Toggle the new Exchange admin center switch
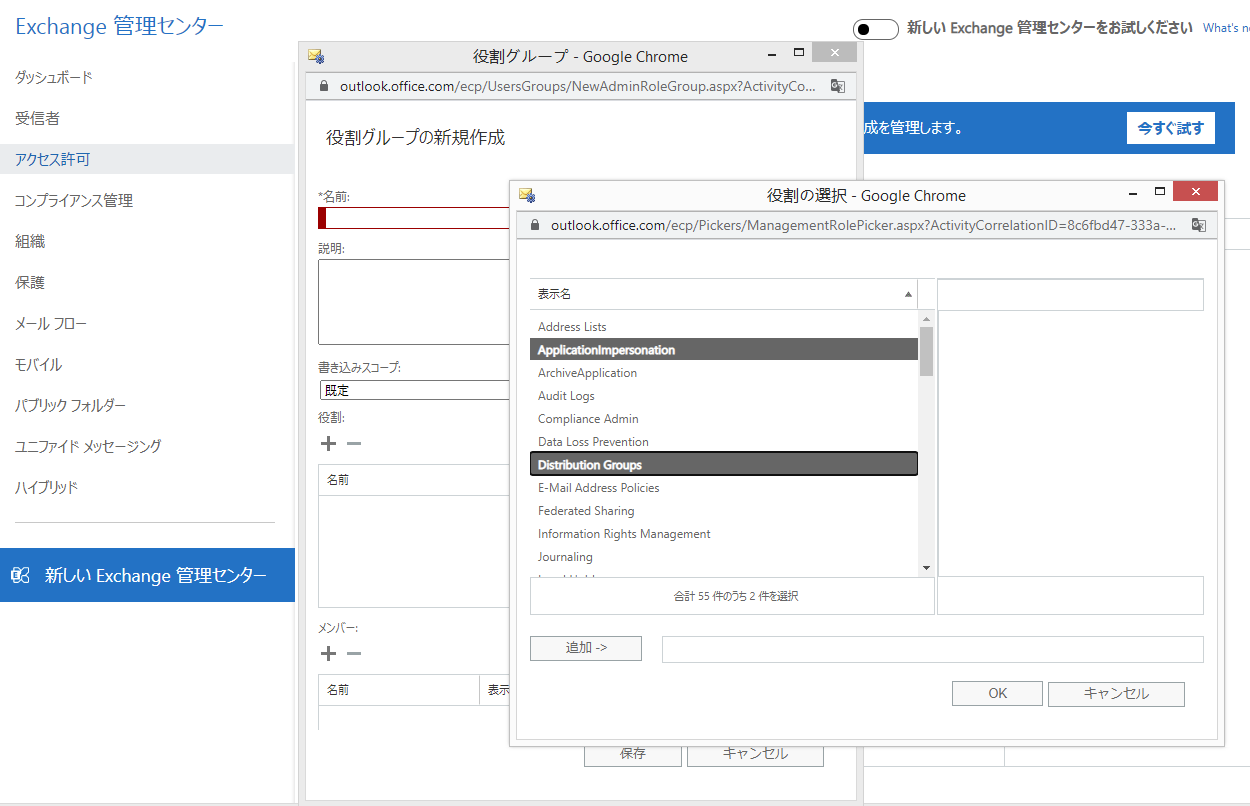Image resolution: width=1250 pixels, height=806 pixels. coord(876,29)
